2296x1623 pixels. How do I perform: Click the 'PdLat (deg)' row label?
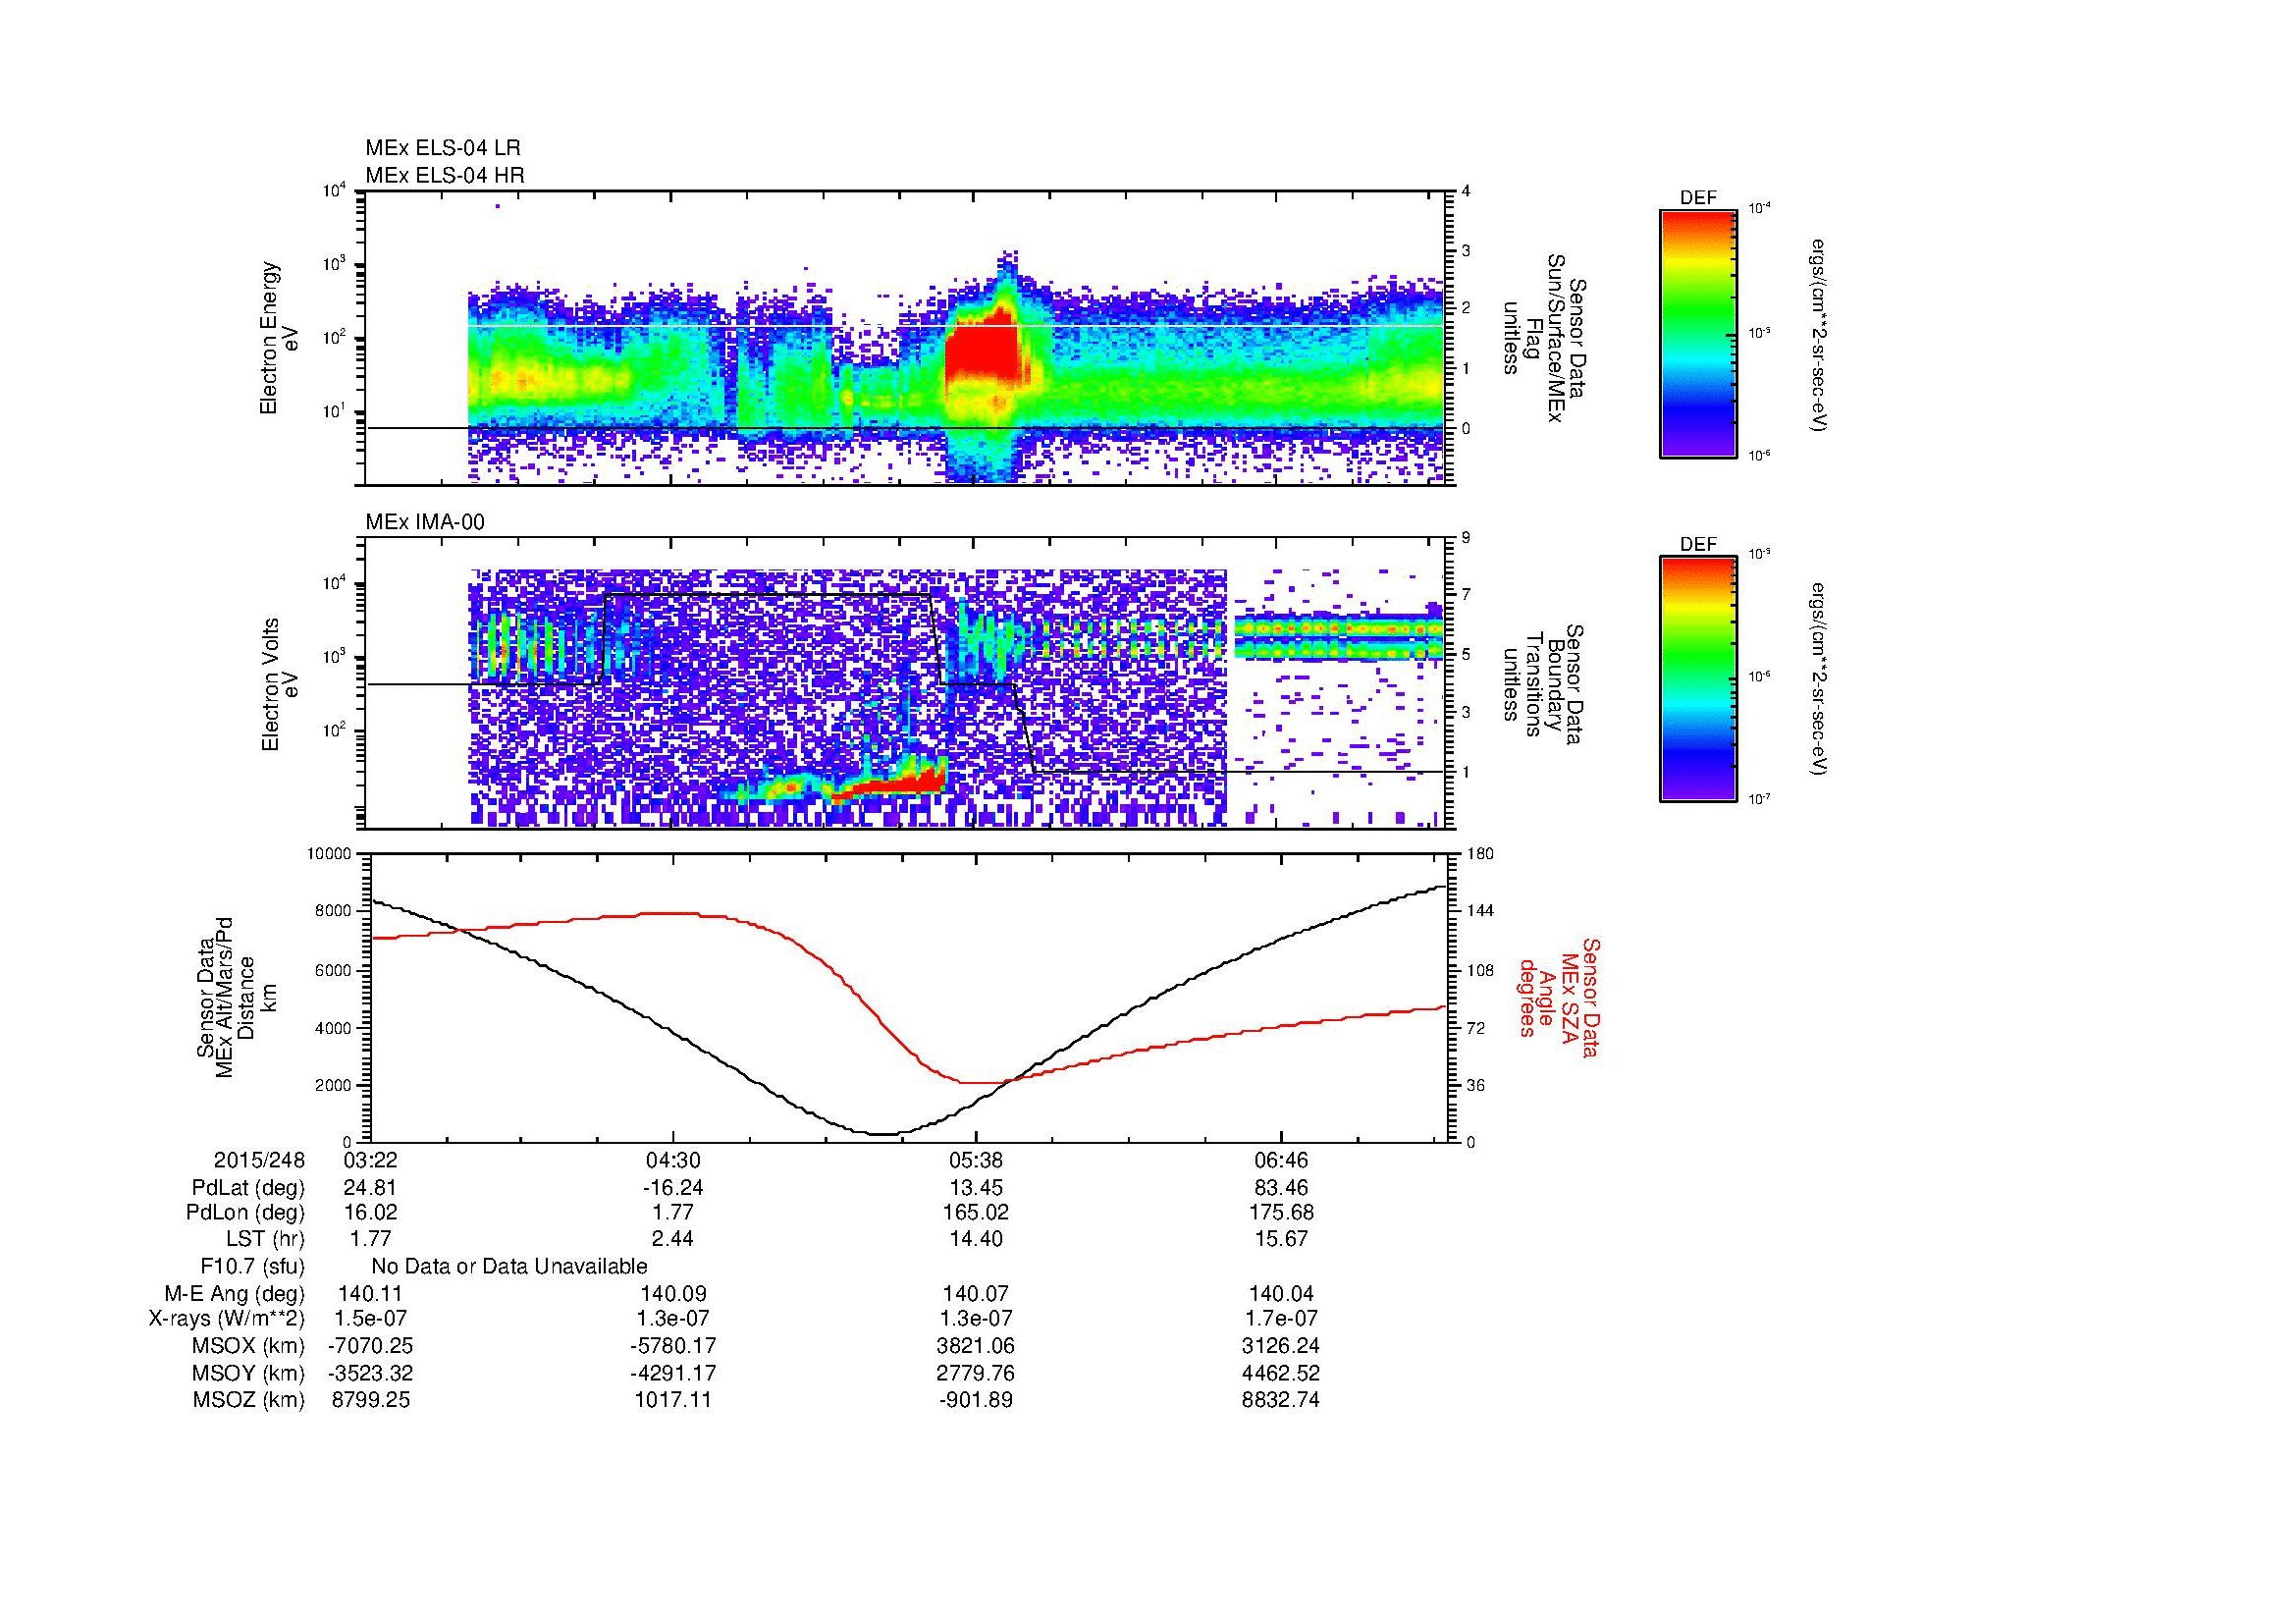click(248, 1188)
